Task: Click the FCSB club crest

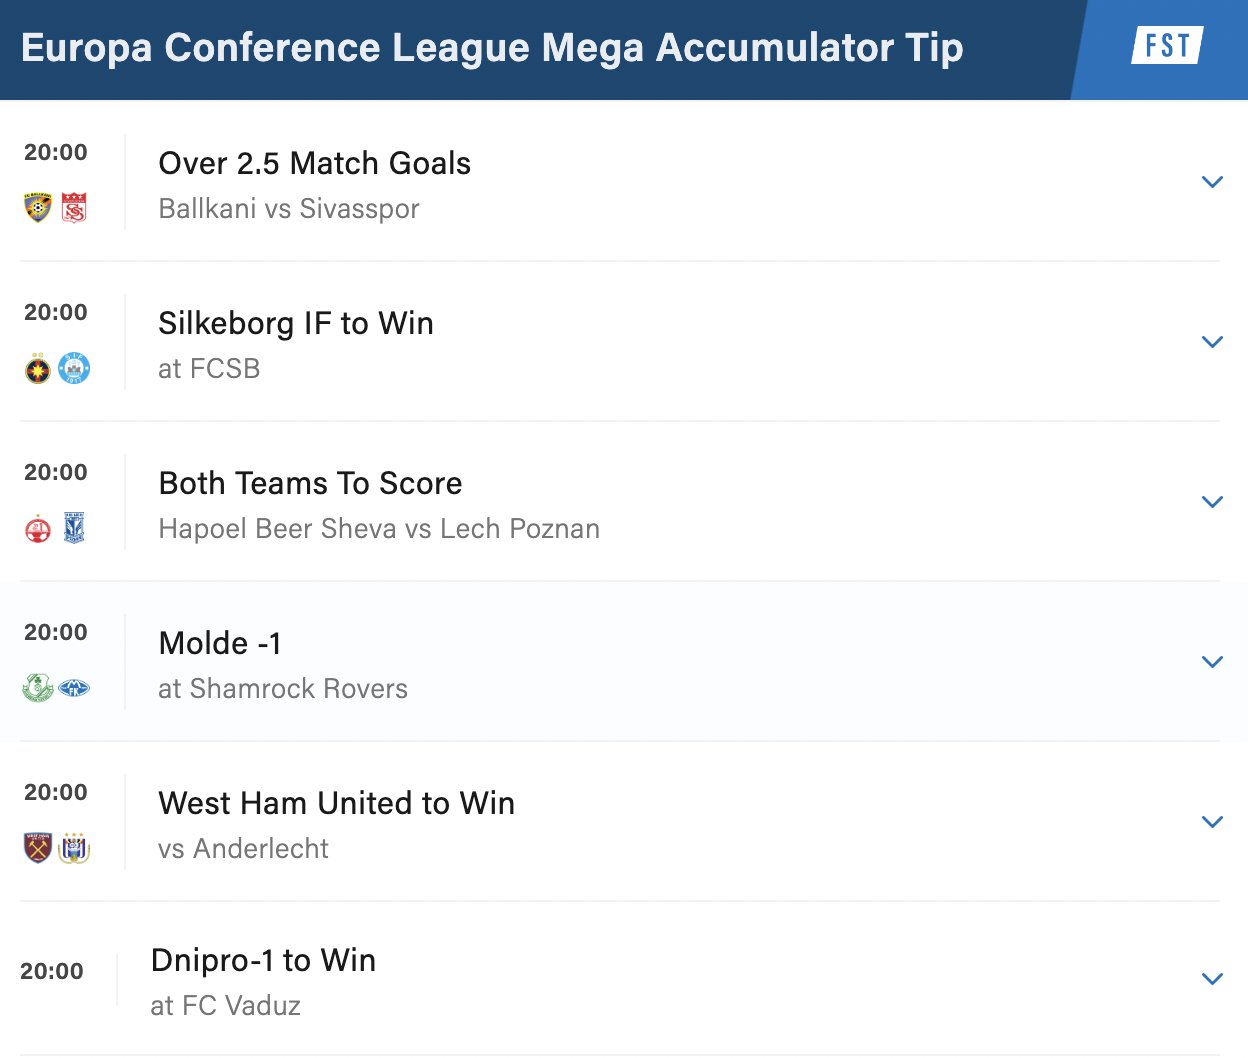Action: coord(38,368)
